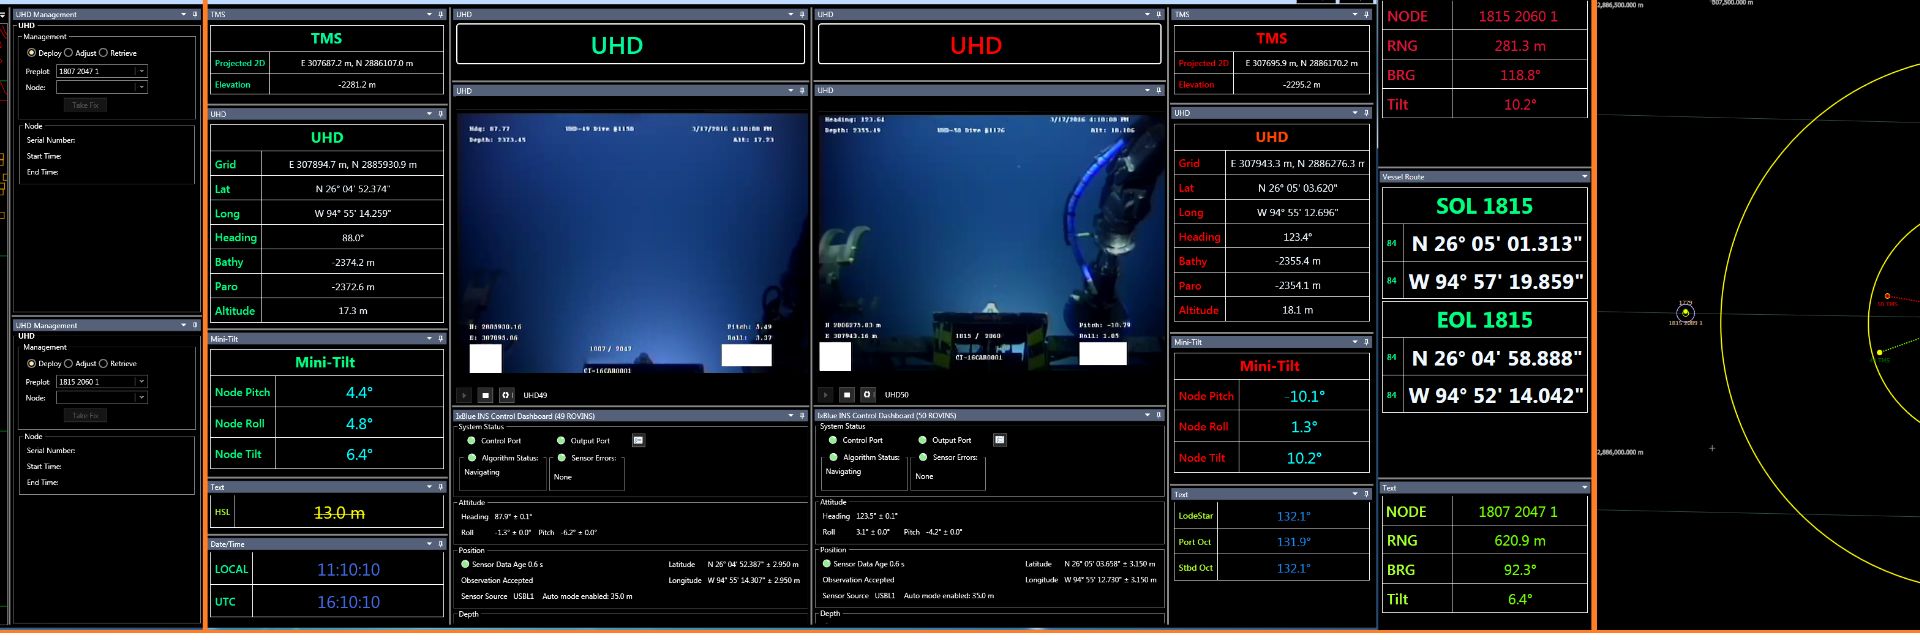
Task: Click Take Fix in the bottom UHD Management panel
Action: pyautogui.click(x=86, y=415)
